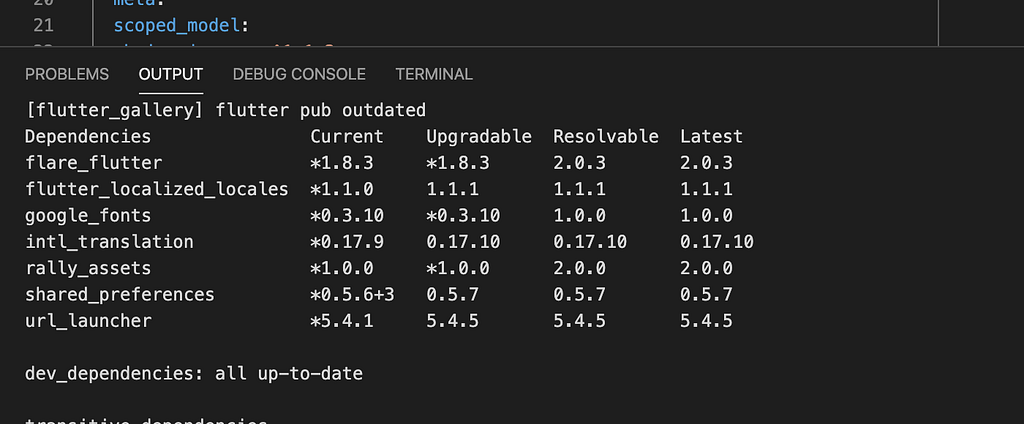Click the url_launcher package name
The height and width of the screenshot is (424, 1024).
[x=88, y=321]
